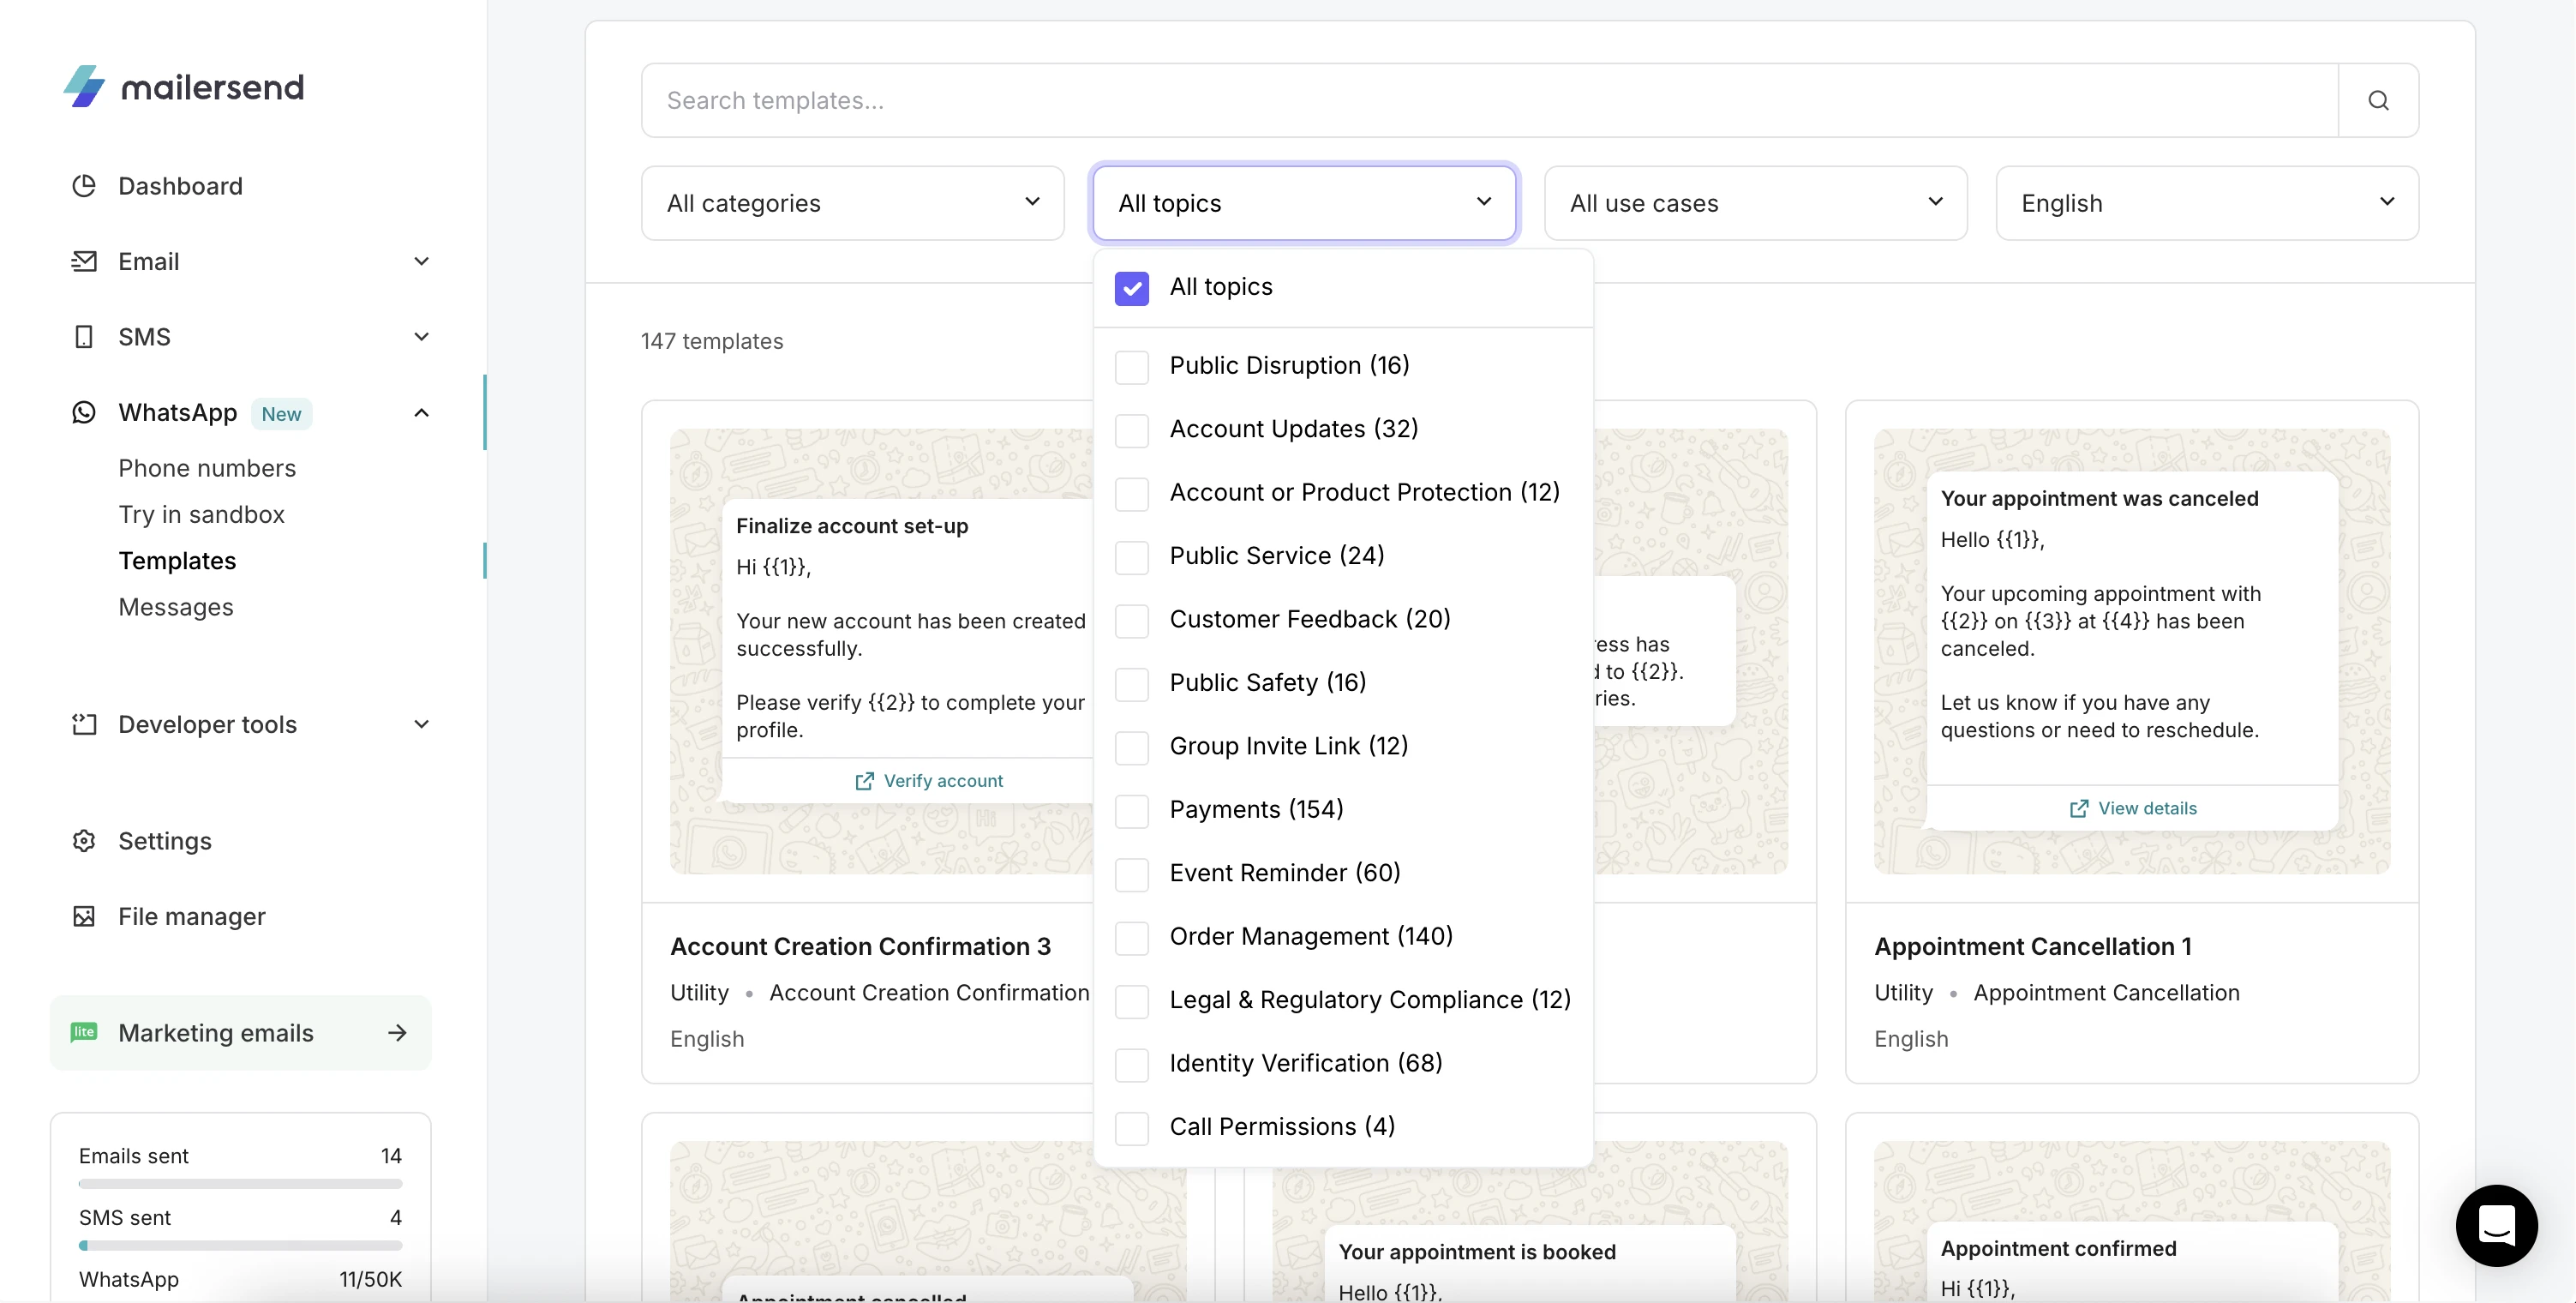
Task: Open the chat support bubble
Action: pos(2496,1225)
